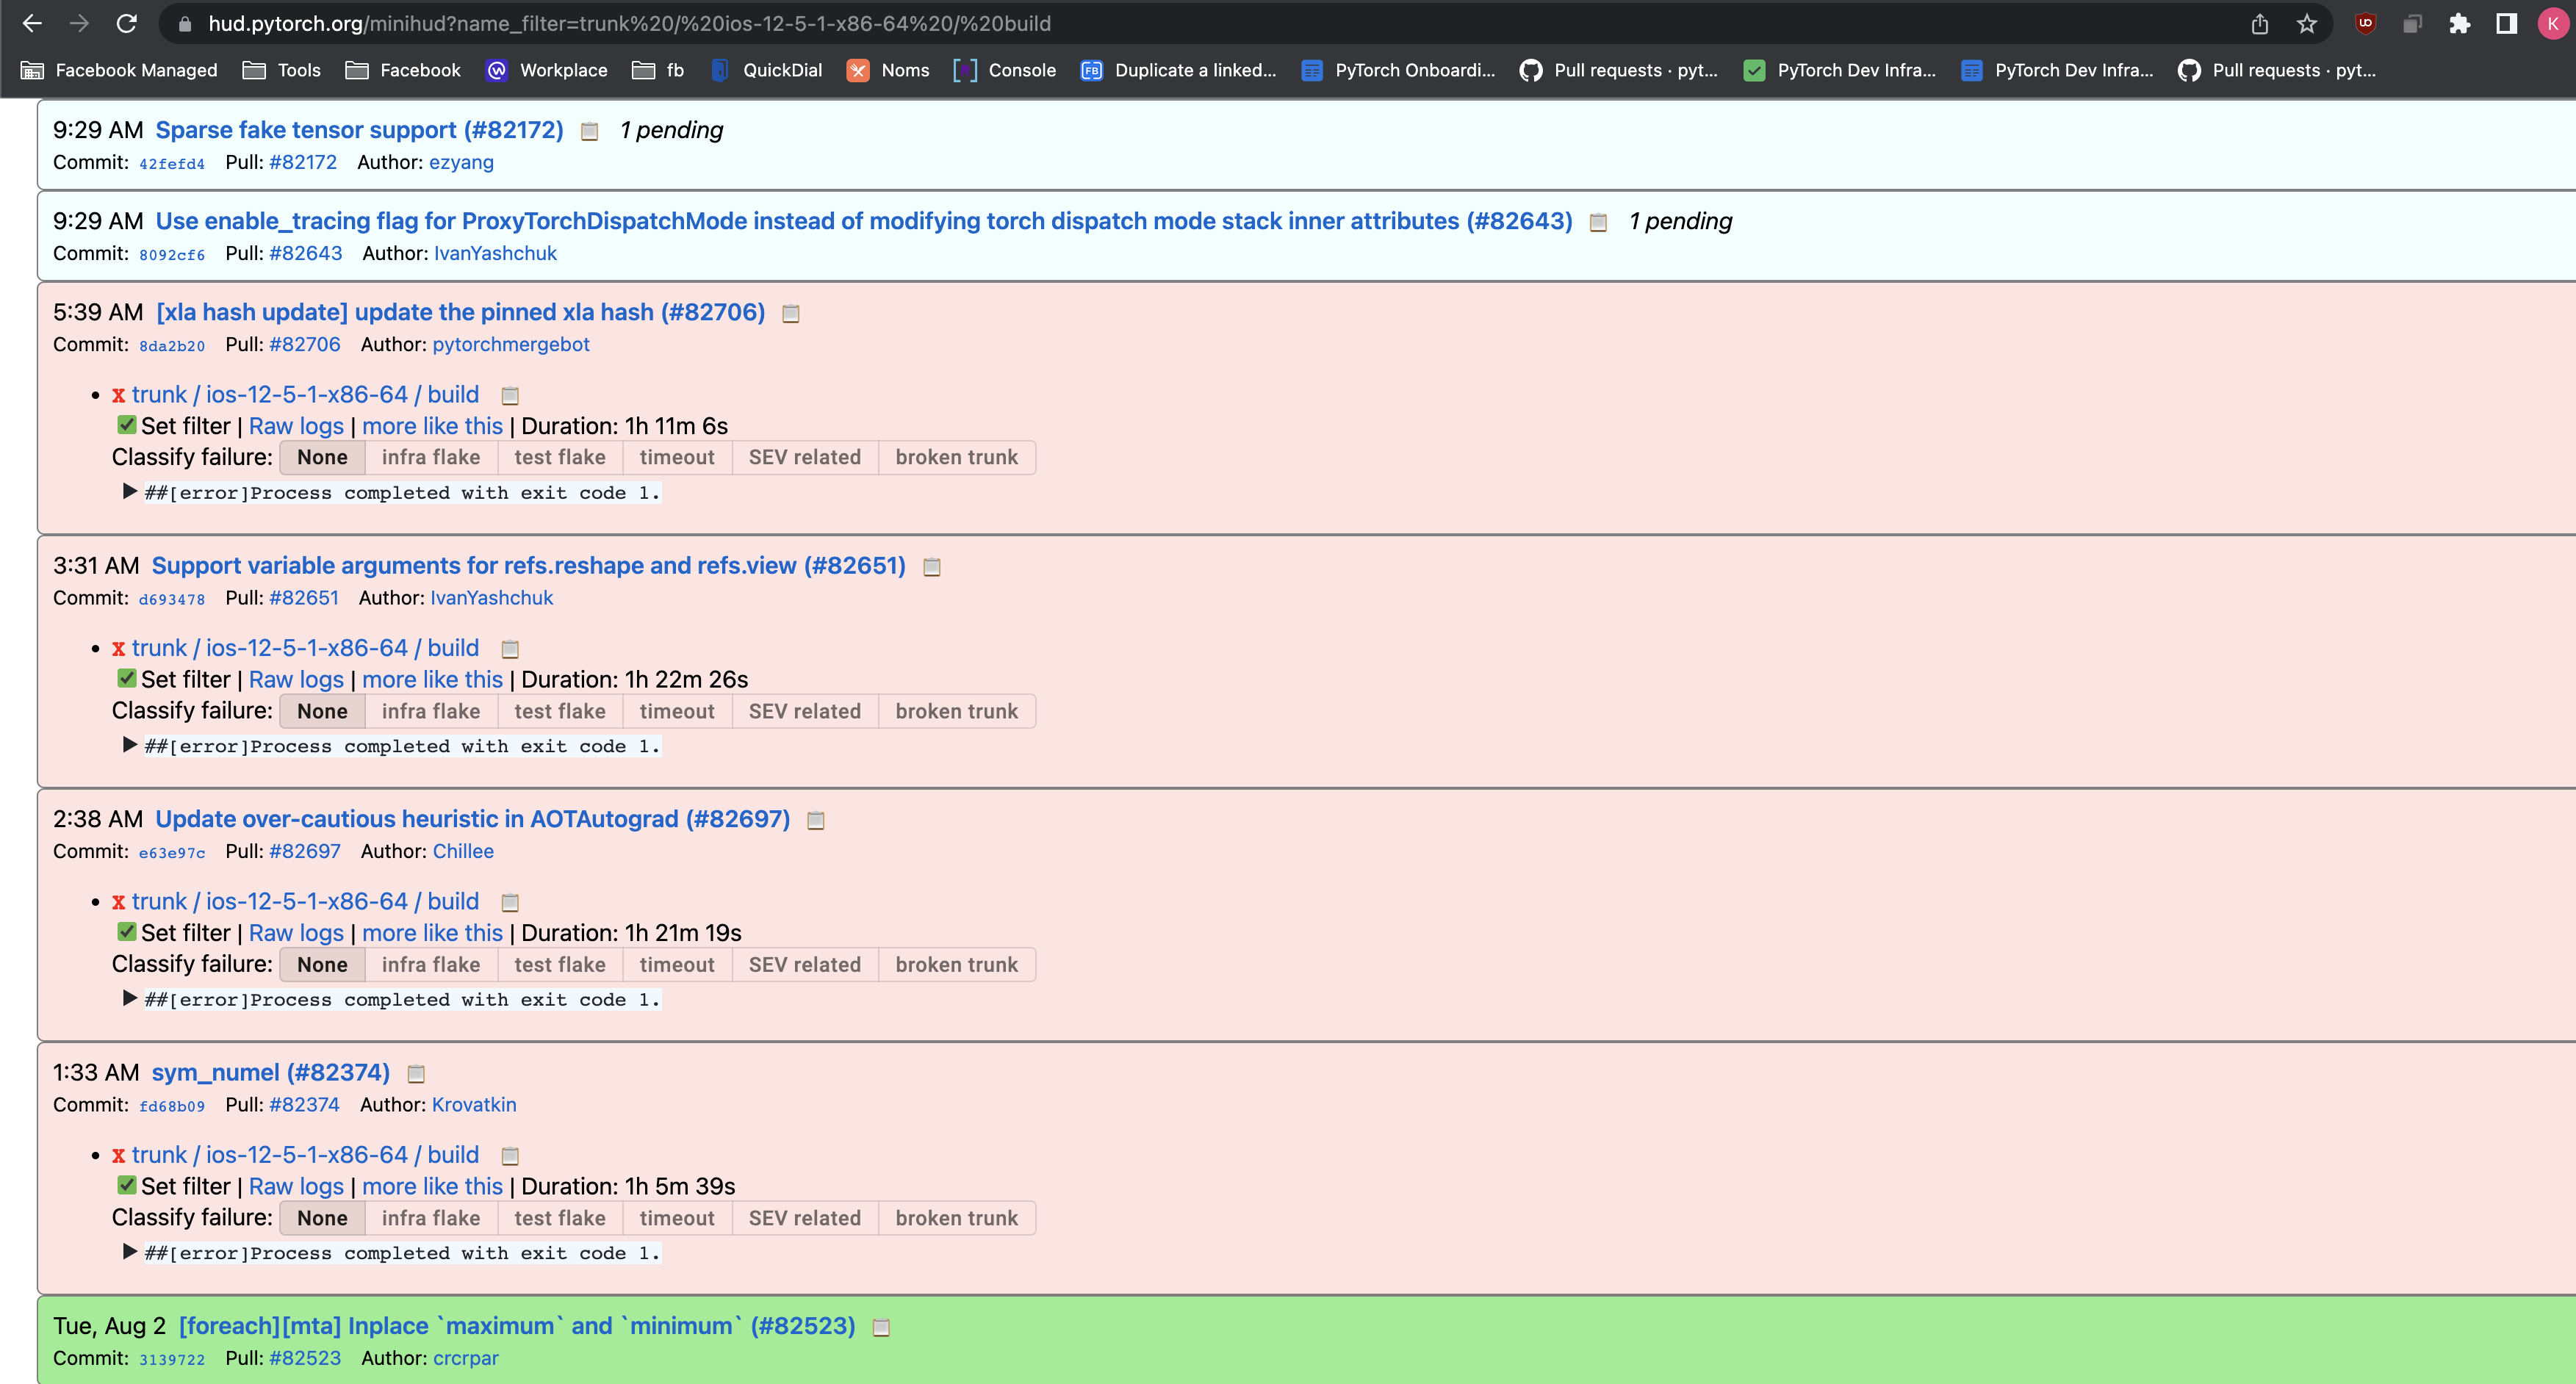Click clipboard icon after sym_numel (#82374) title

(416, 1073)
